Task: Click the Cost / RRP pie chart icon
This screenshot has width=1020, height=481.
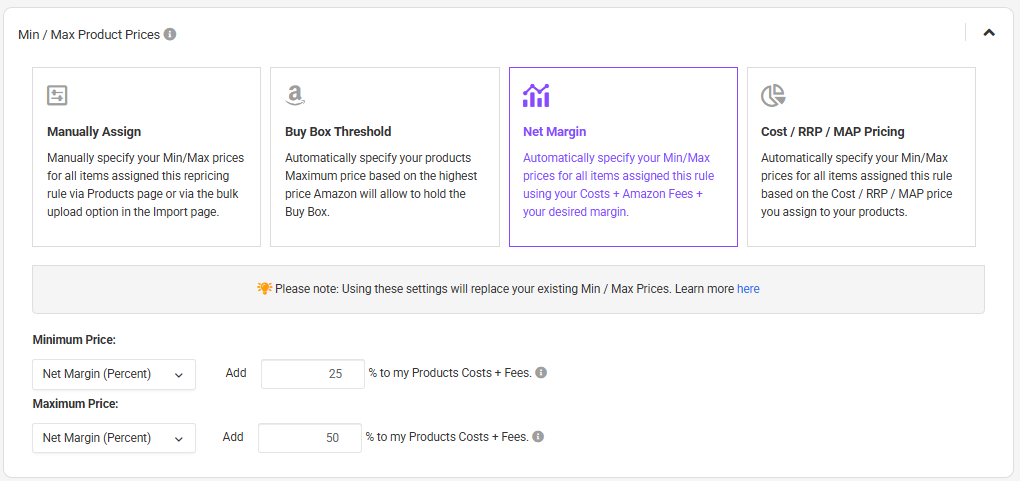Action: (773, 95)
